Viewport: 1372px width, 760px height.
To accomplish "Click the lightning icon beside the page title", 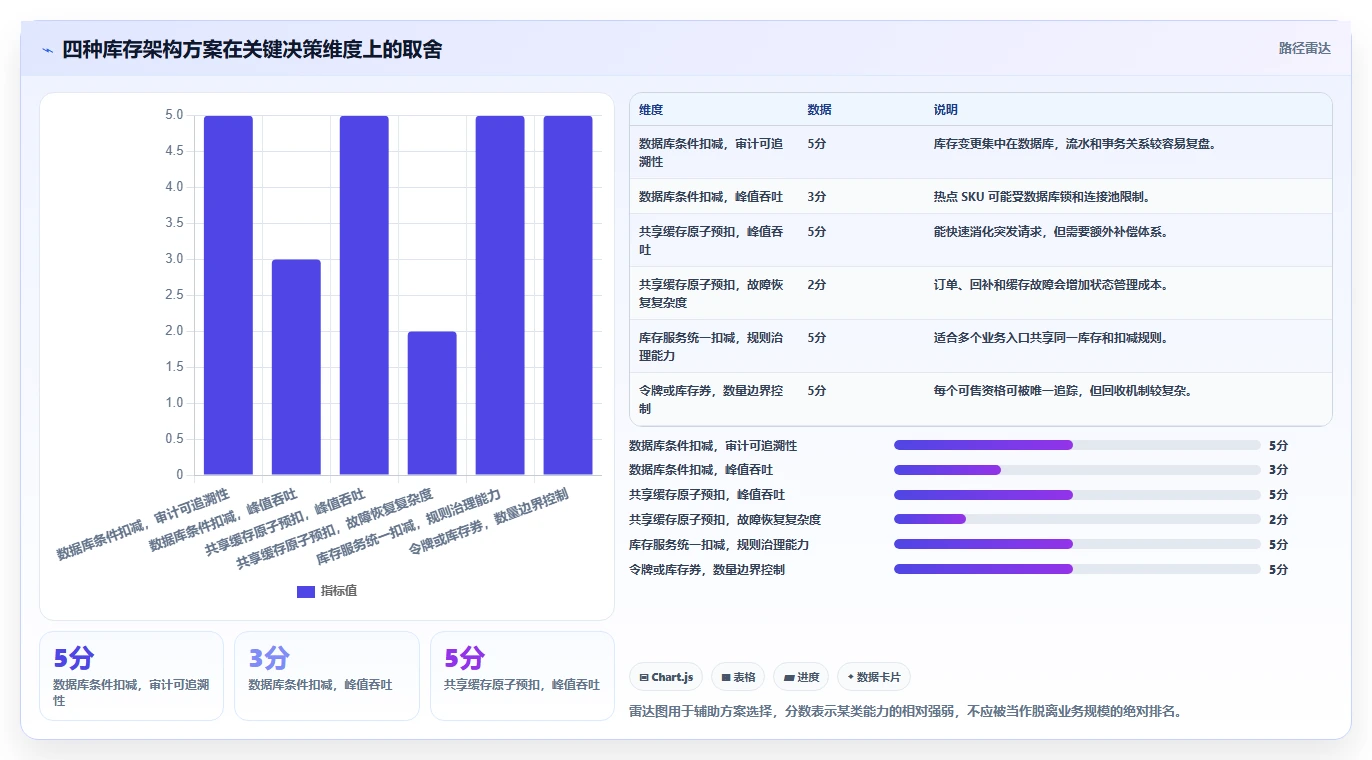I will click(47, 50).
